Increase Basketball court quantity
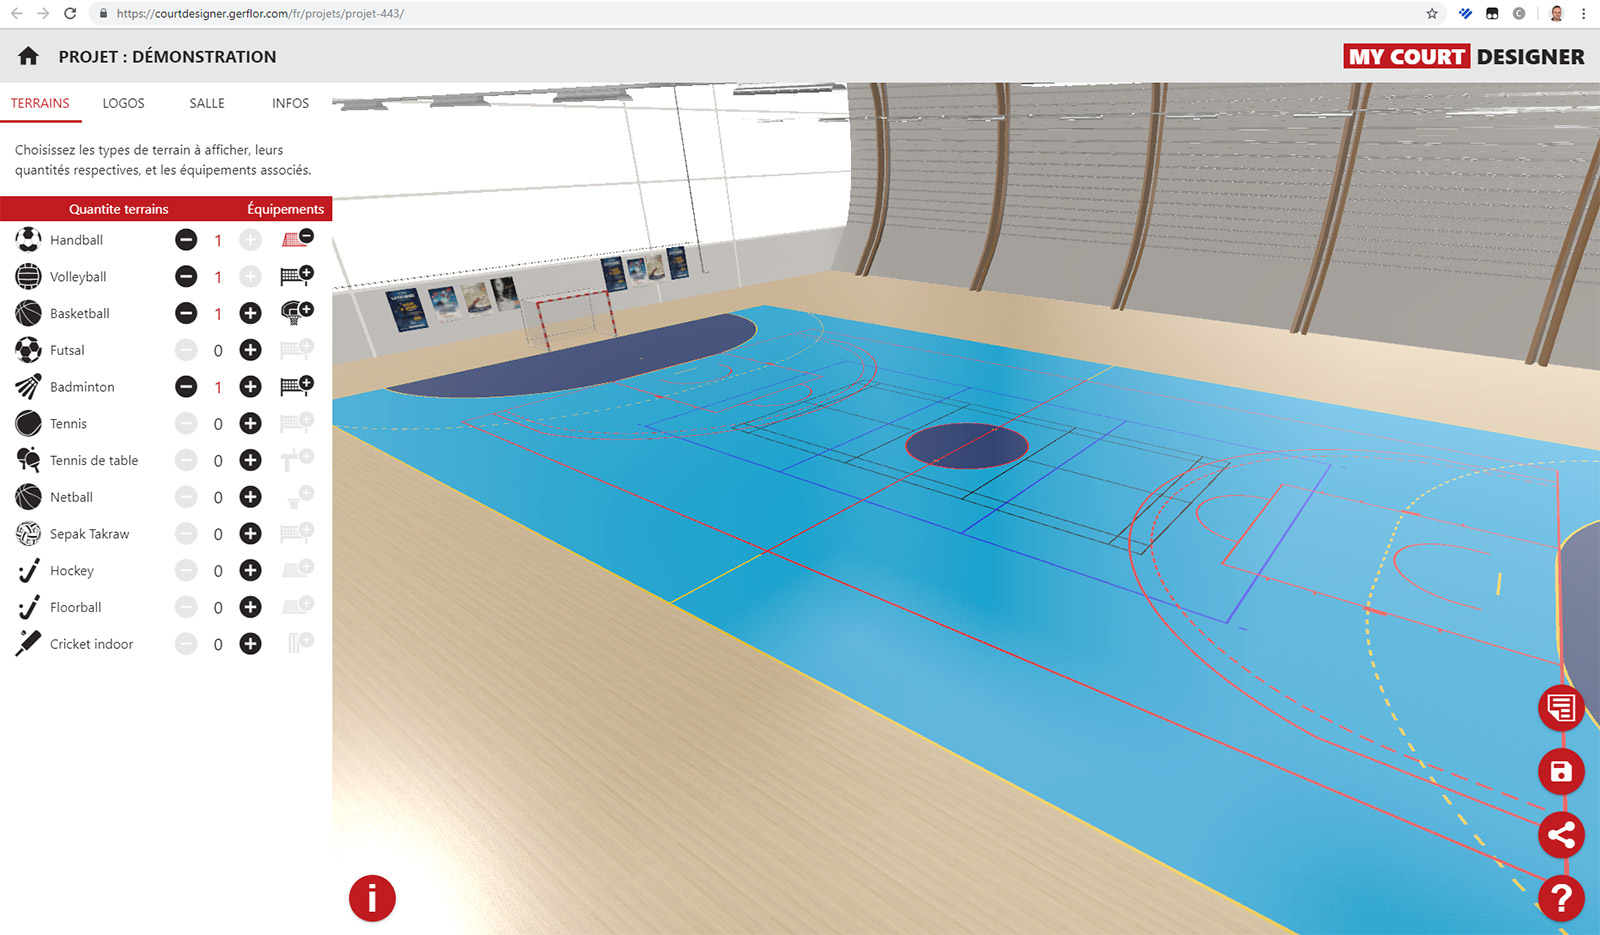Image resolution: width=1600 pixels, height=935 pixels. click(x=250, y=313)
